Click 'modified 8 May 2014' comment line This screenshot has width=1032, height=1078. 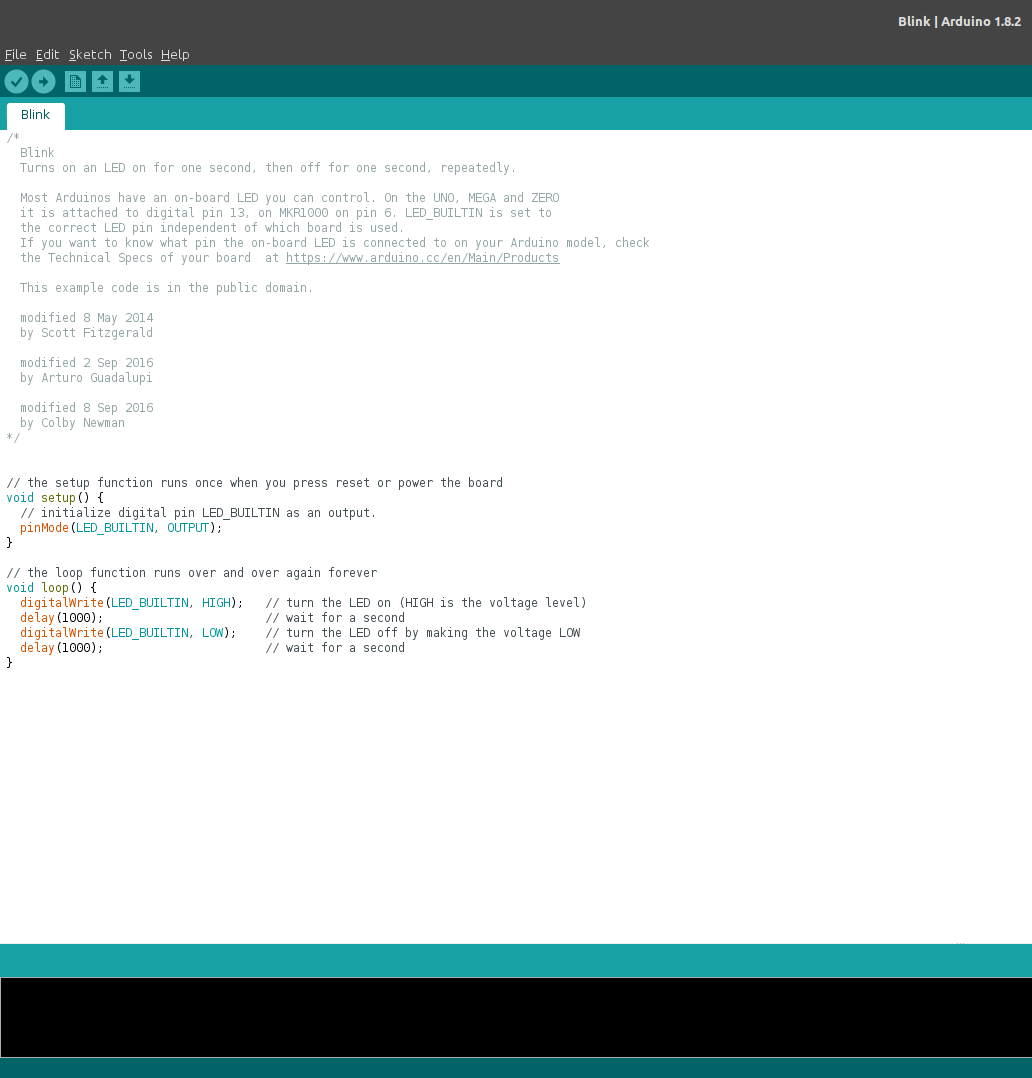pos(87,318)
